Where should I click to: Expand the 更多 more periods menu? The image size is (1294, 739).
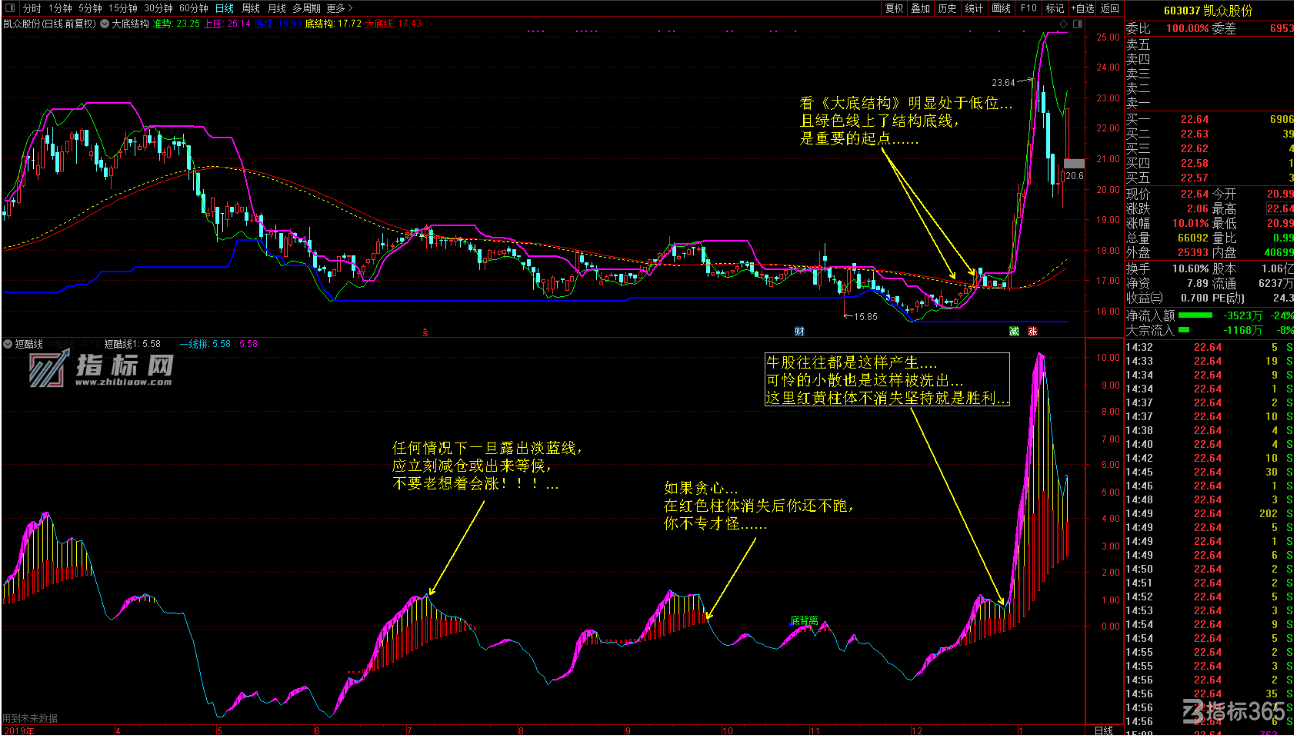pos(339,7)
